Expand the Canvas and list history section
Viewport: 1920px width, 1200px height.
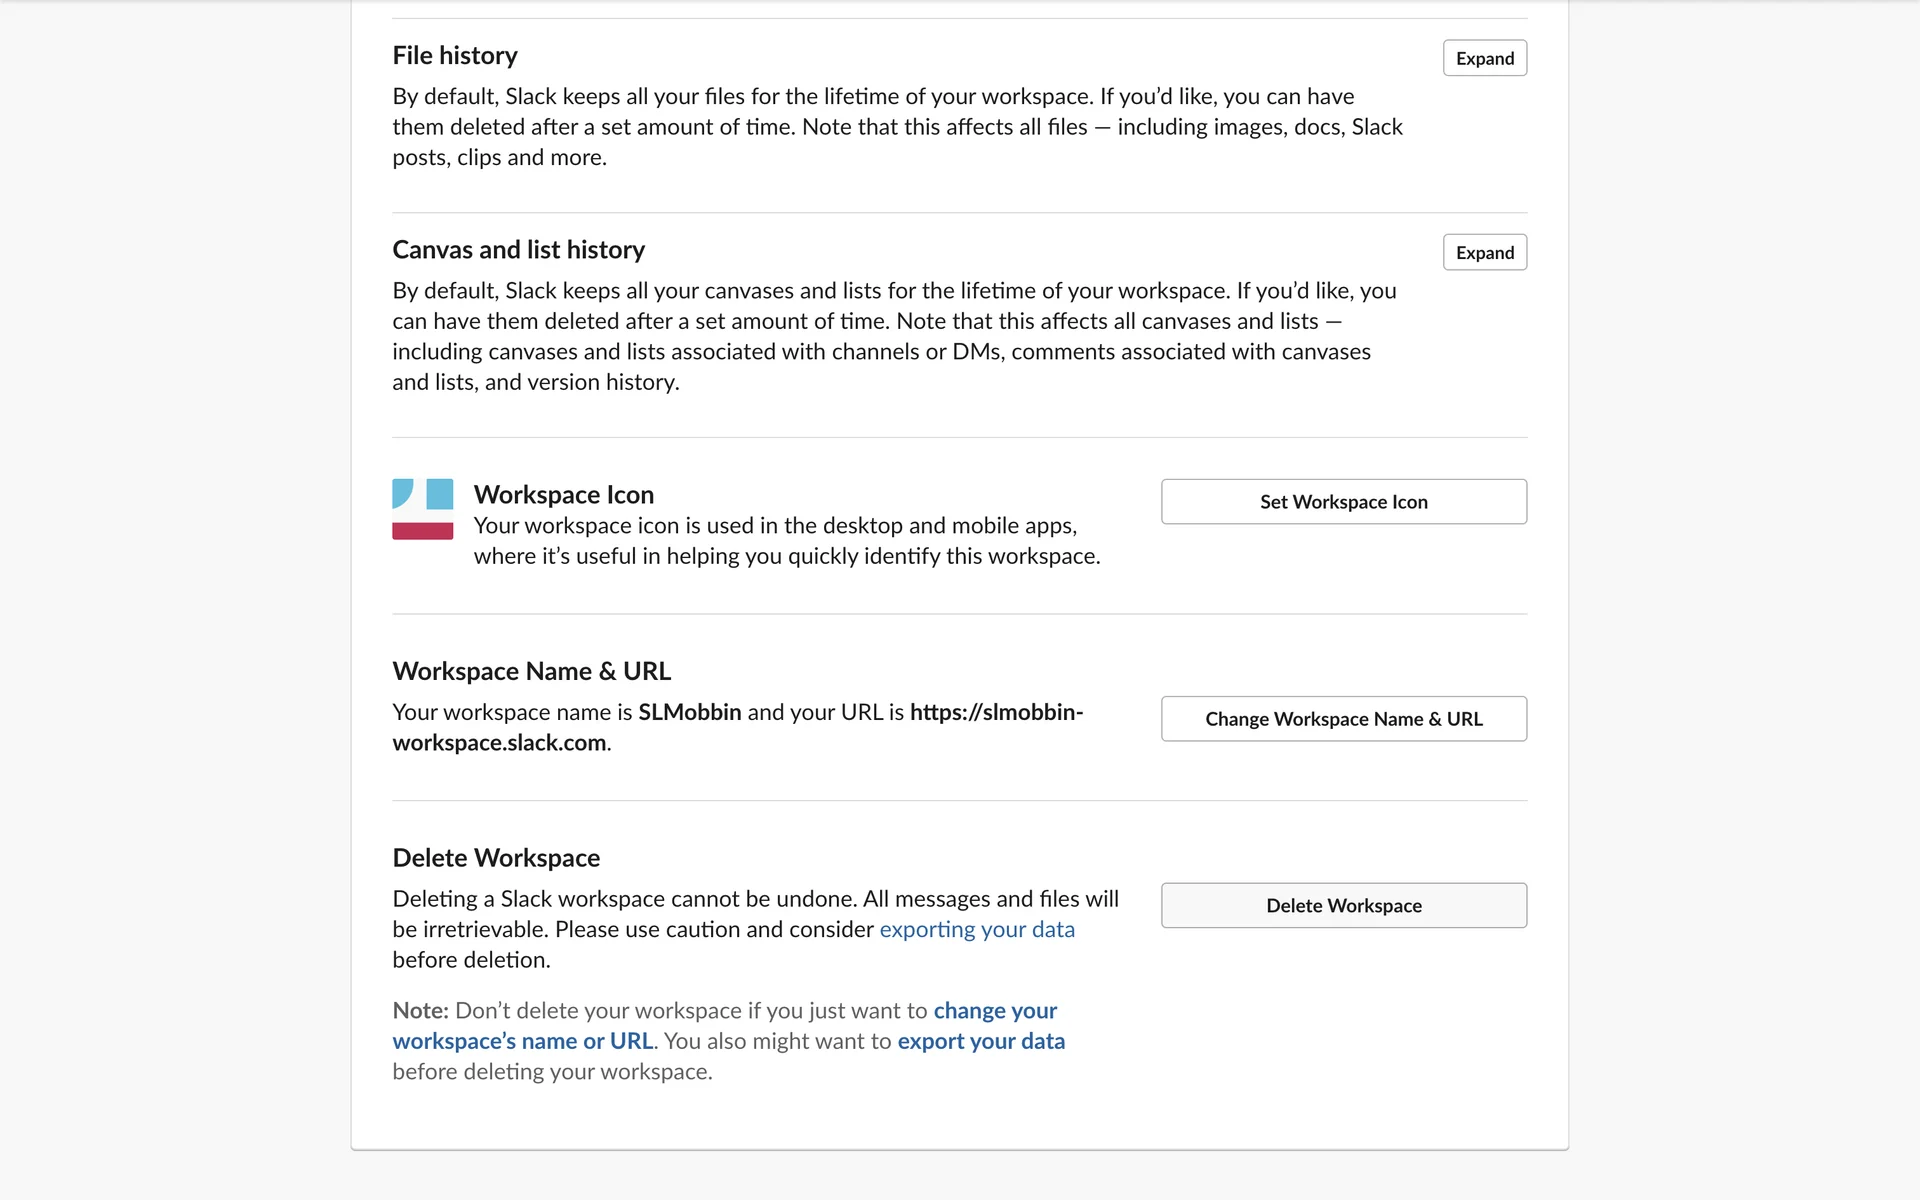tap(1484, 252)
